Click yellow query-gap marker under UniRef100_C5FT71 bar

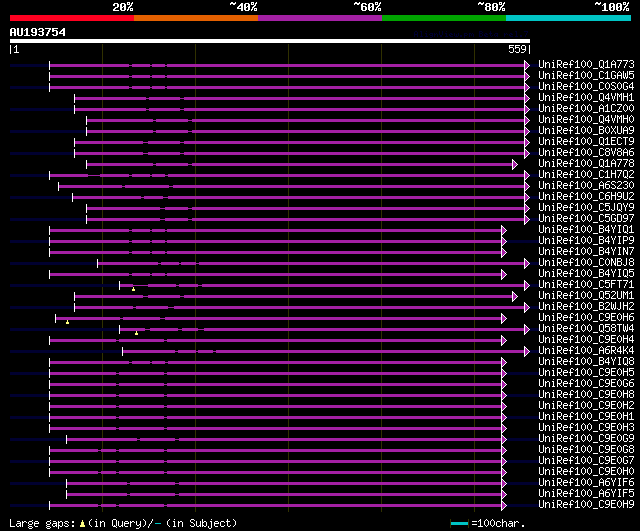coord(133,289)
